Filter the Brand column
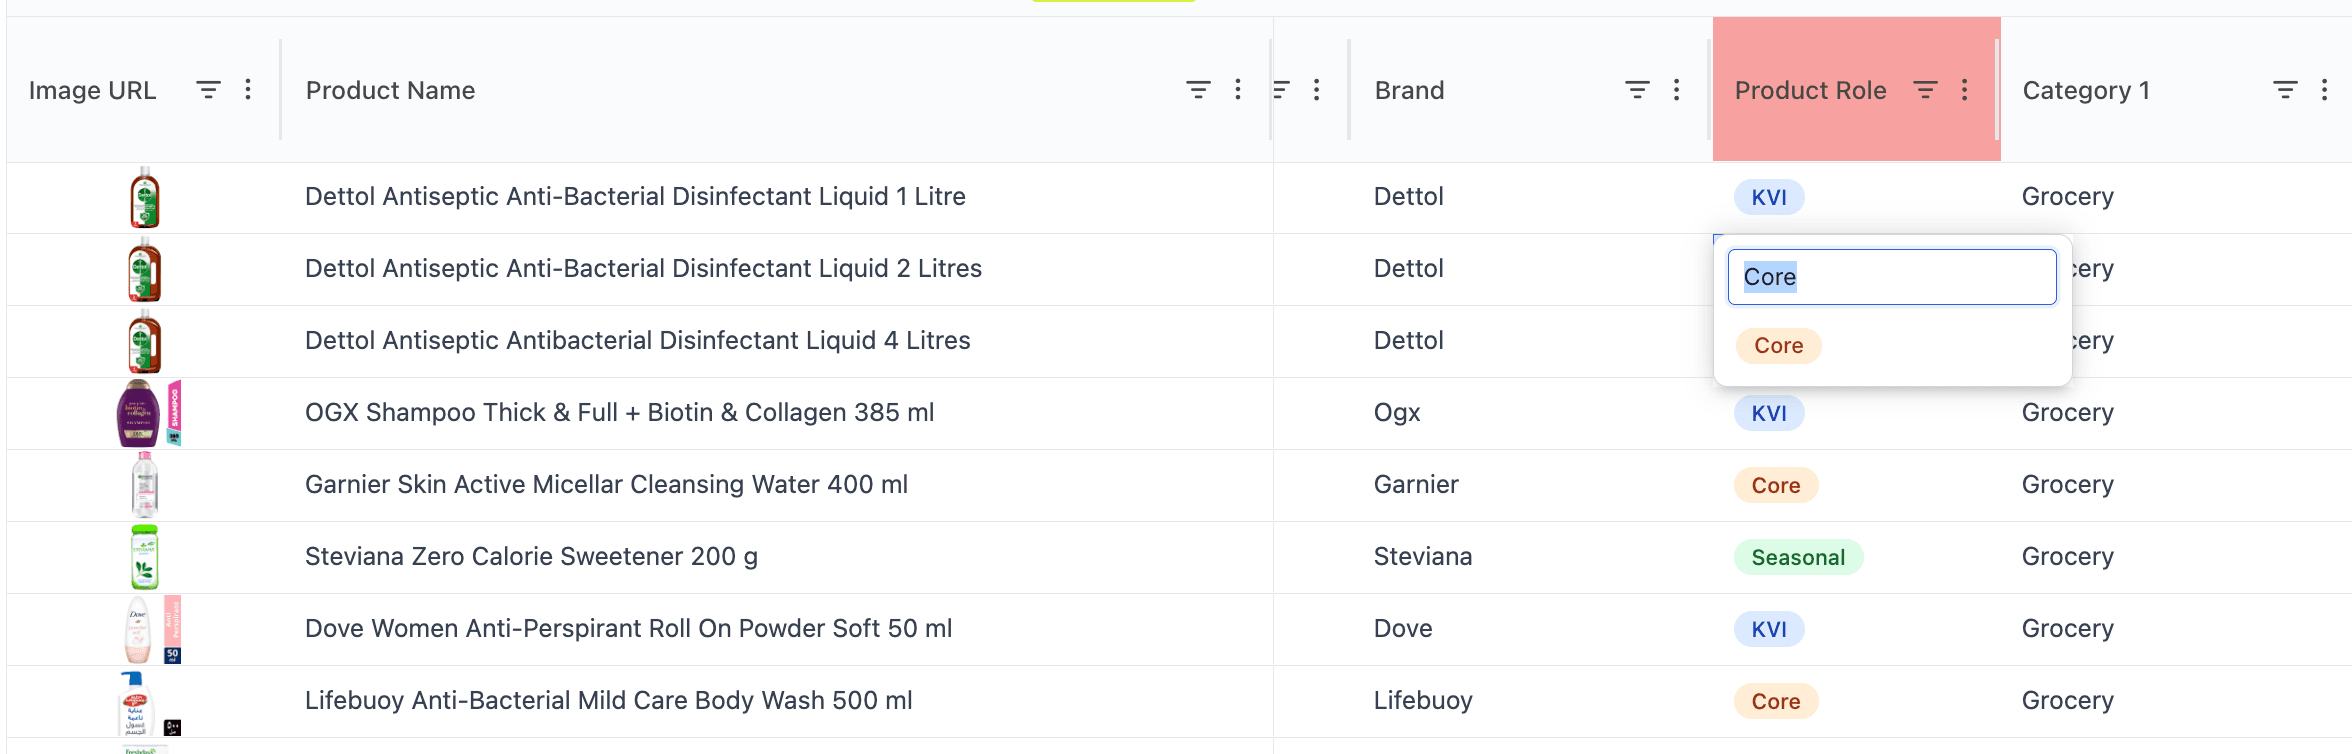This screenshot has width=2352, height=754. (x=1637, y=90)
